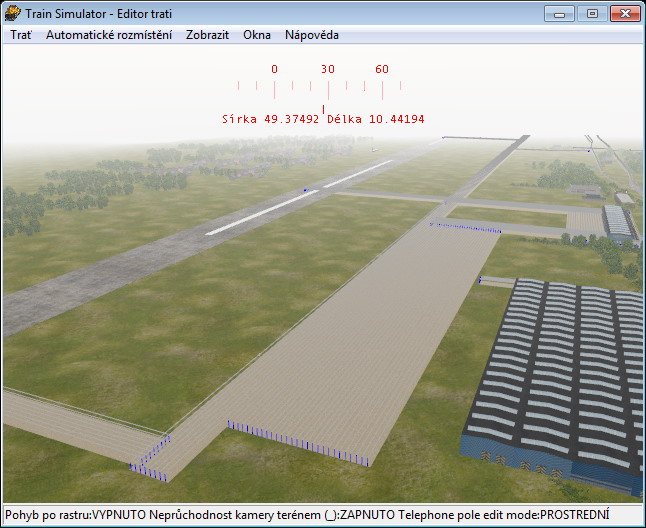Viewport: 646px width, 528px height.
Task: Click the compass heading 30 mark
Action: (x=328, y=69)
